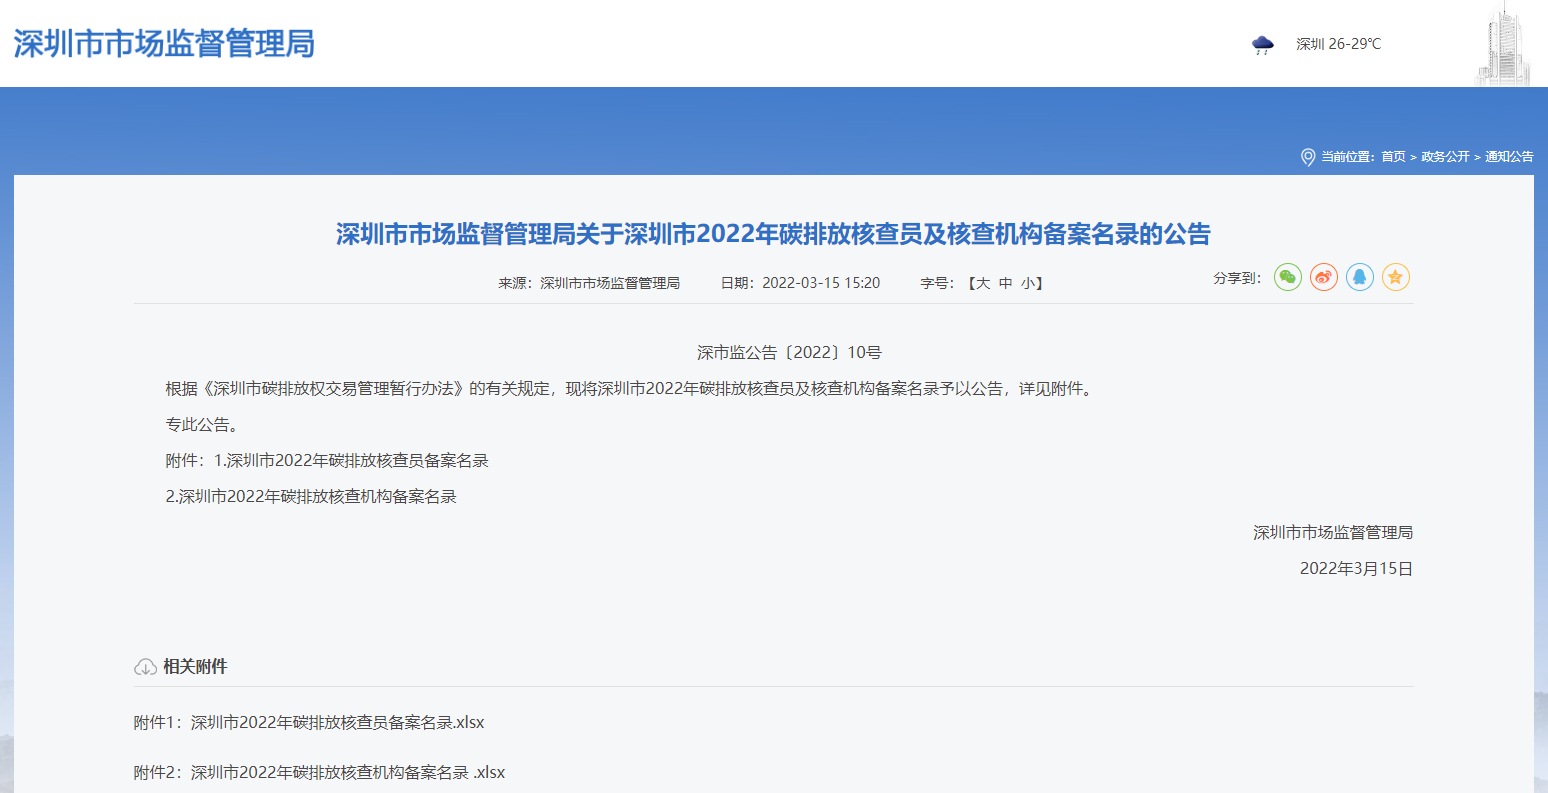Share the announcement via QQ icon
Viewport: 1548px width, 793px height.
(1360, 277)
